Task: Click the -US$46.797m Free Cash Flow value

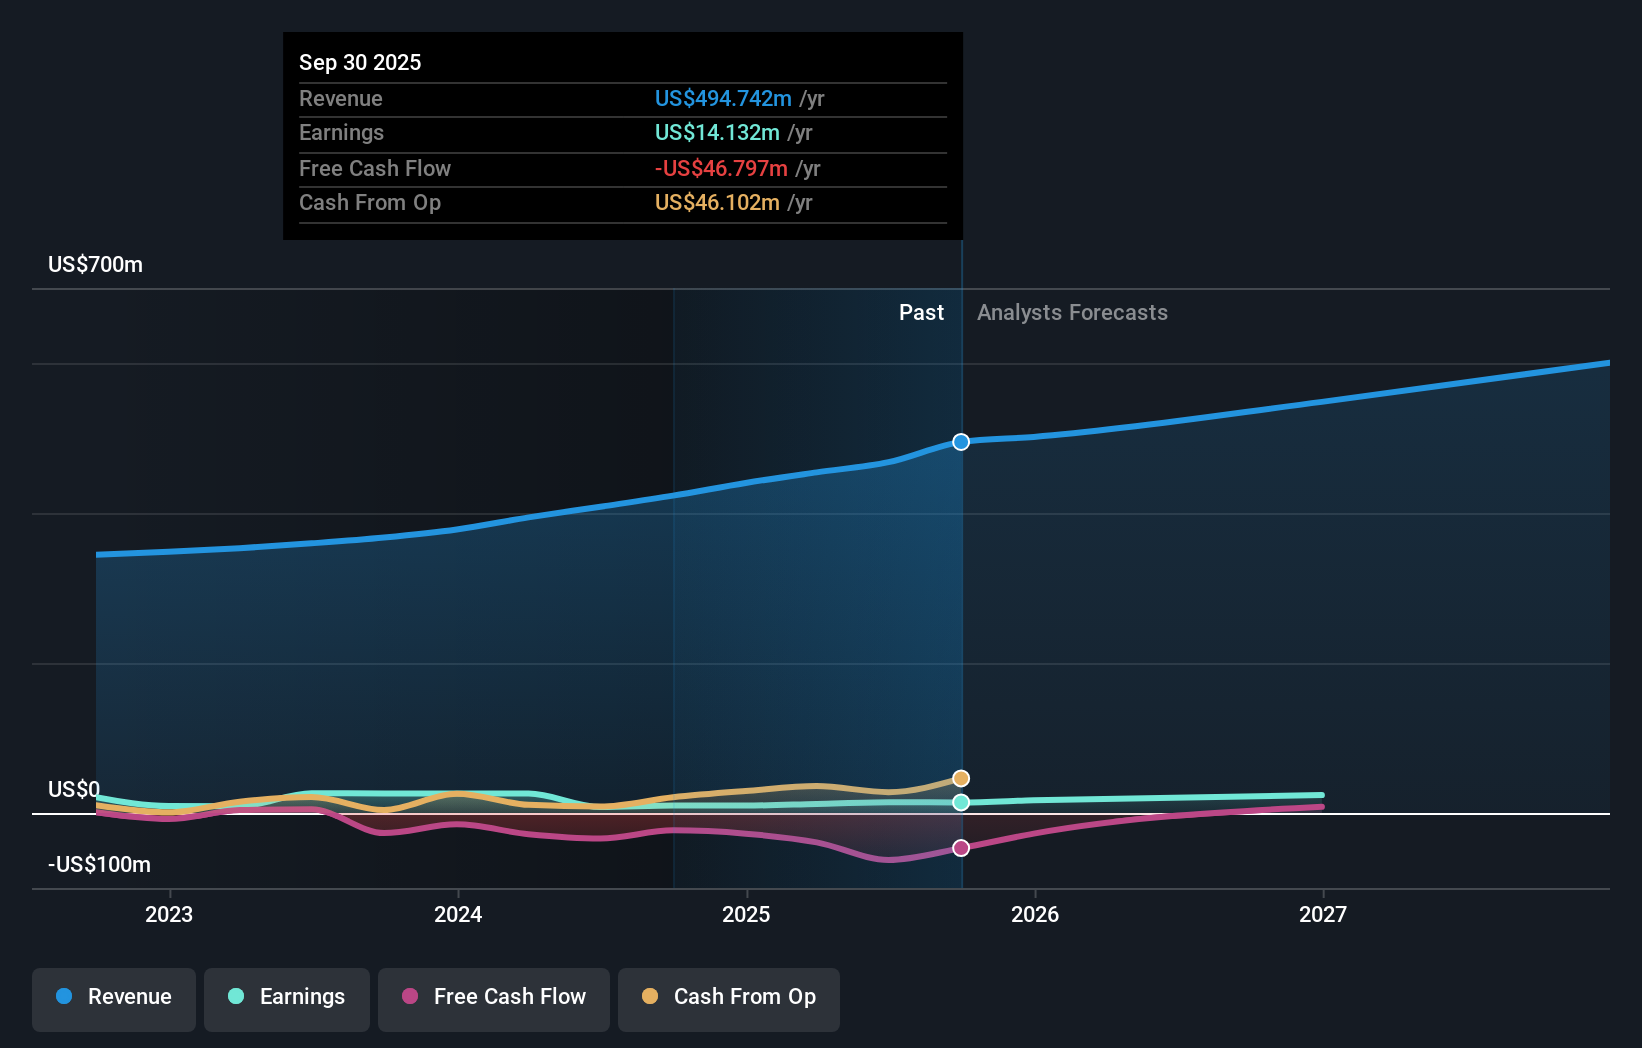Action: click(x=720, y=168)
